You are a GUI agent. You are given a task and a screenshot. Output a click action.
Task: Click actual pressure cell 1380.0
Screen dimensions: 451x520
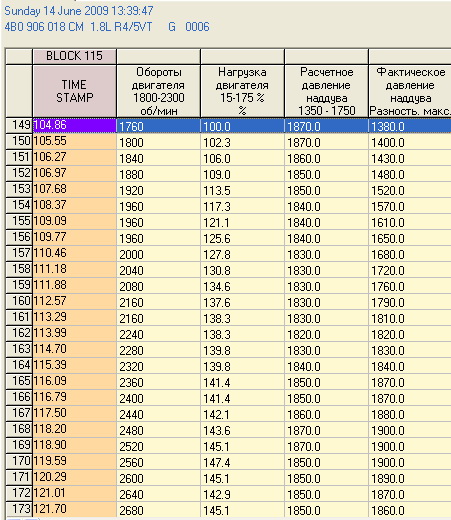[x=410, y=126]
